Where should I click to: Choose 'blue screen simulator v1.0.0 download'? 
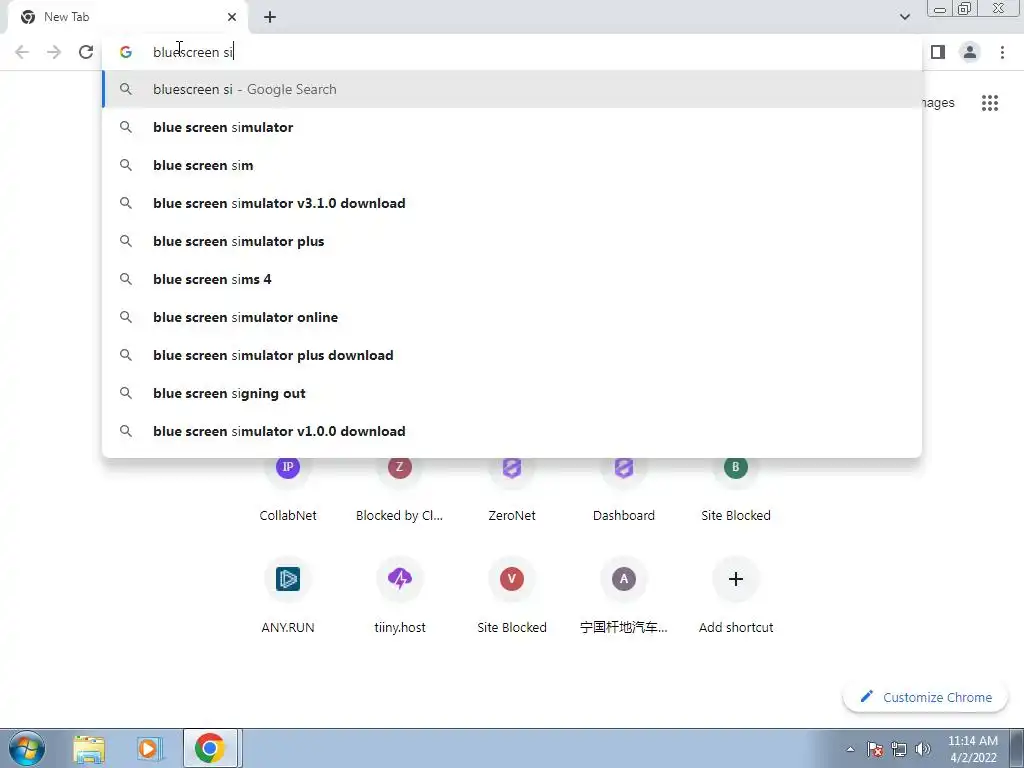point(512,431)
